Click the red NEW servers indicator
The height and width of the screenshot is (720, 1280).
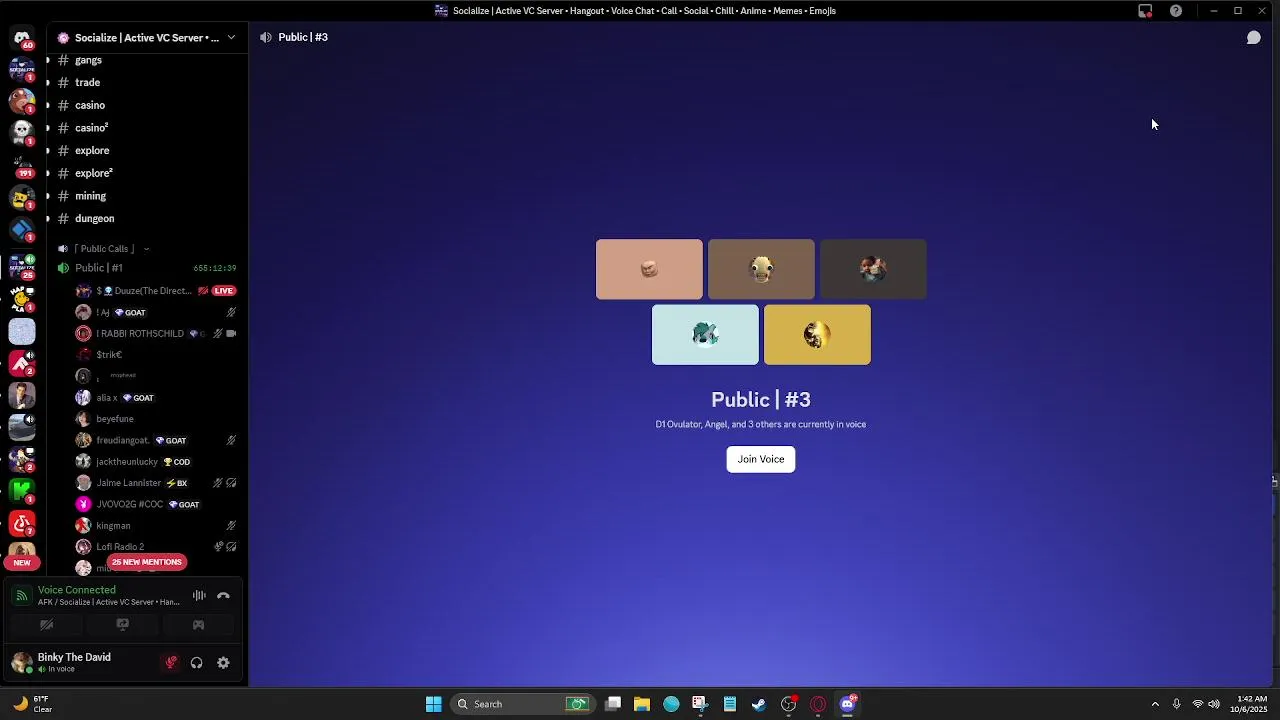pos(22,562)
